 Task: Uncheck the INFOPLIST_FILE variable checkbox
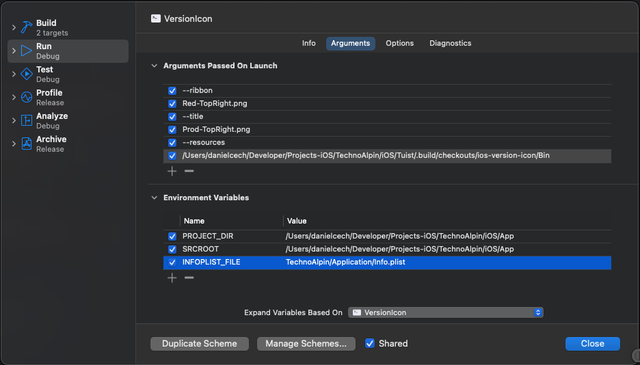pos(172,263)
